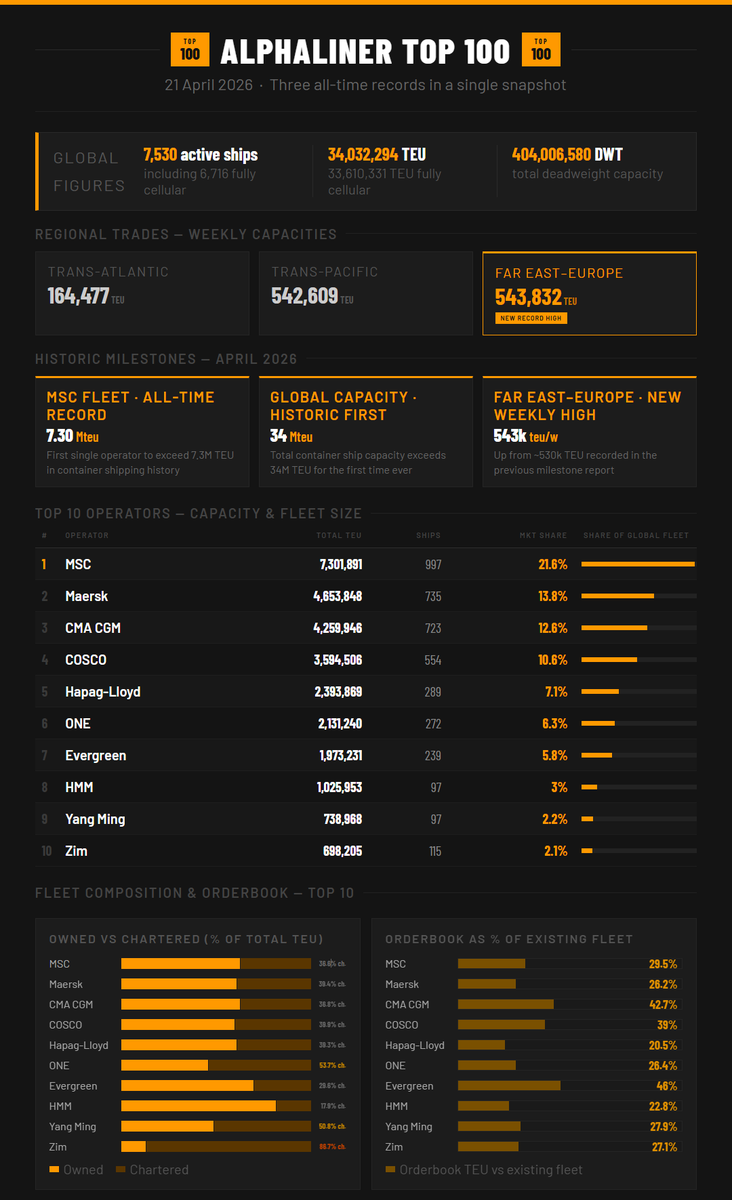Click the OWNED VS CHARTERED panel heading
Viewport: 732px width, 1200px height.
click(186, 940)
